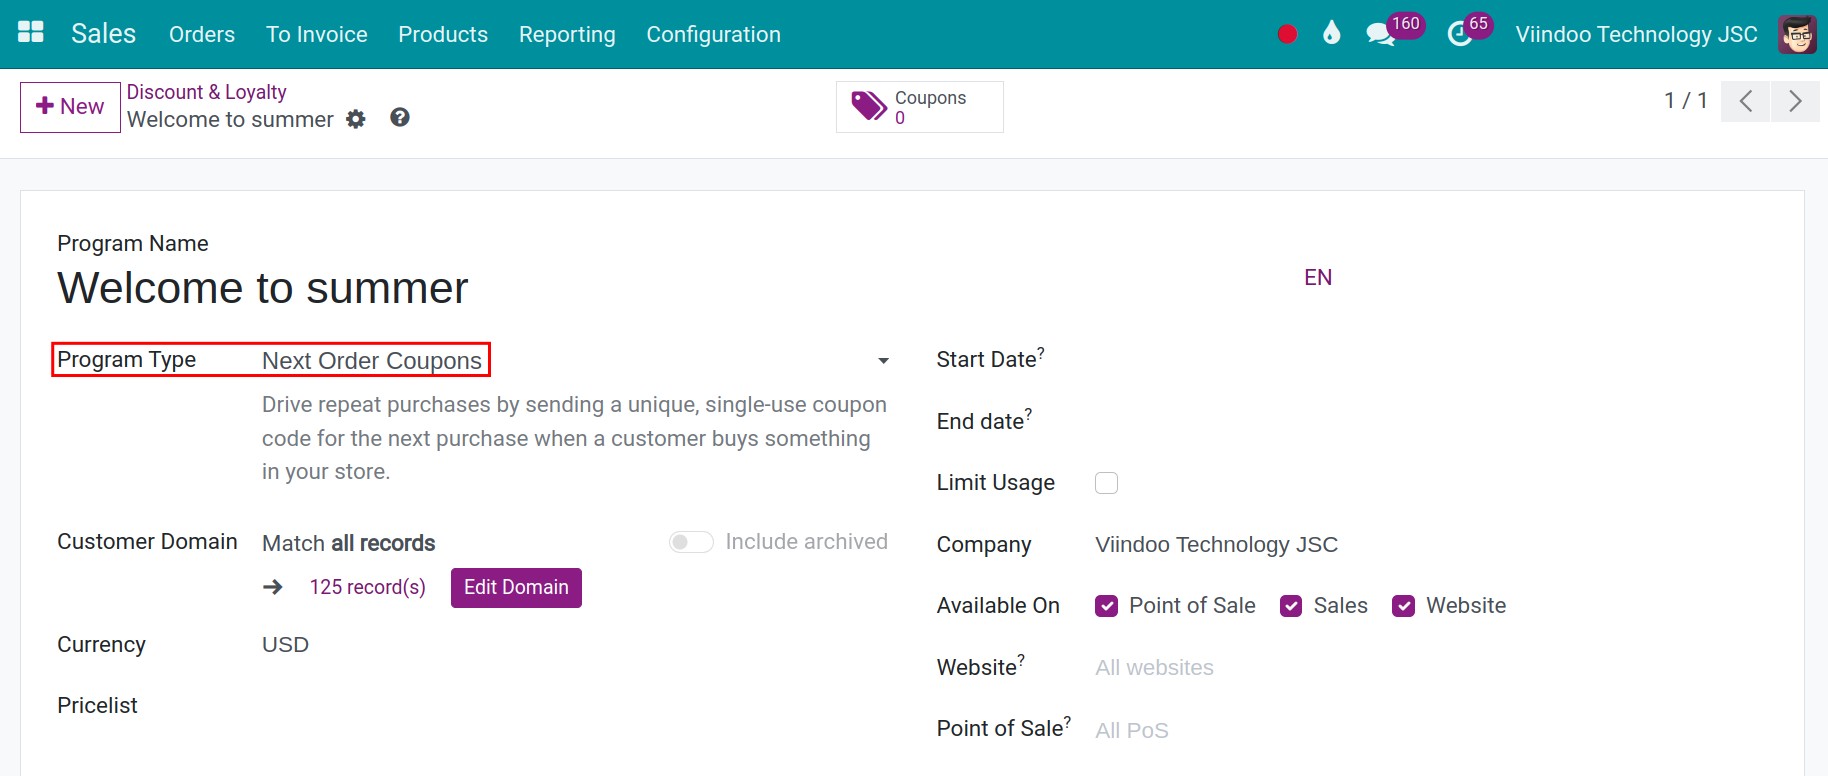
Task: Open the To Invoice menu
Action: click(317, 34)
